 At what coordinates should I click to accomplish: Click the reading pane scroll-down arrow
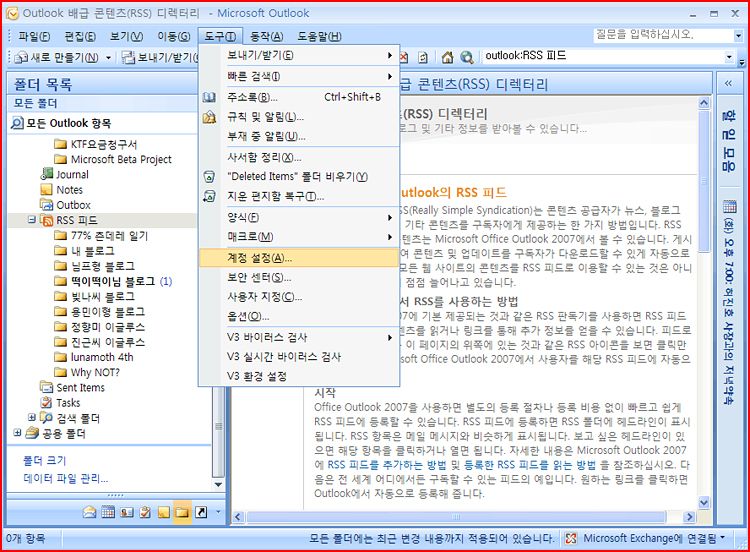[704, 502]
